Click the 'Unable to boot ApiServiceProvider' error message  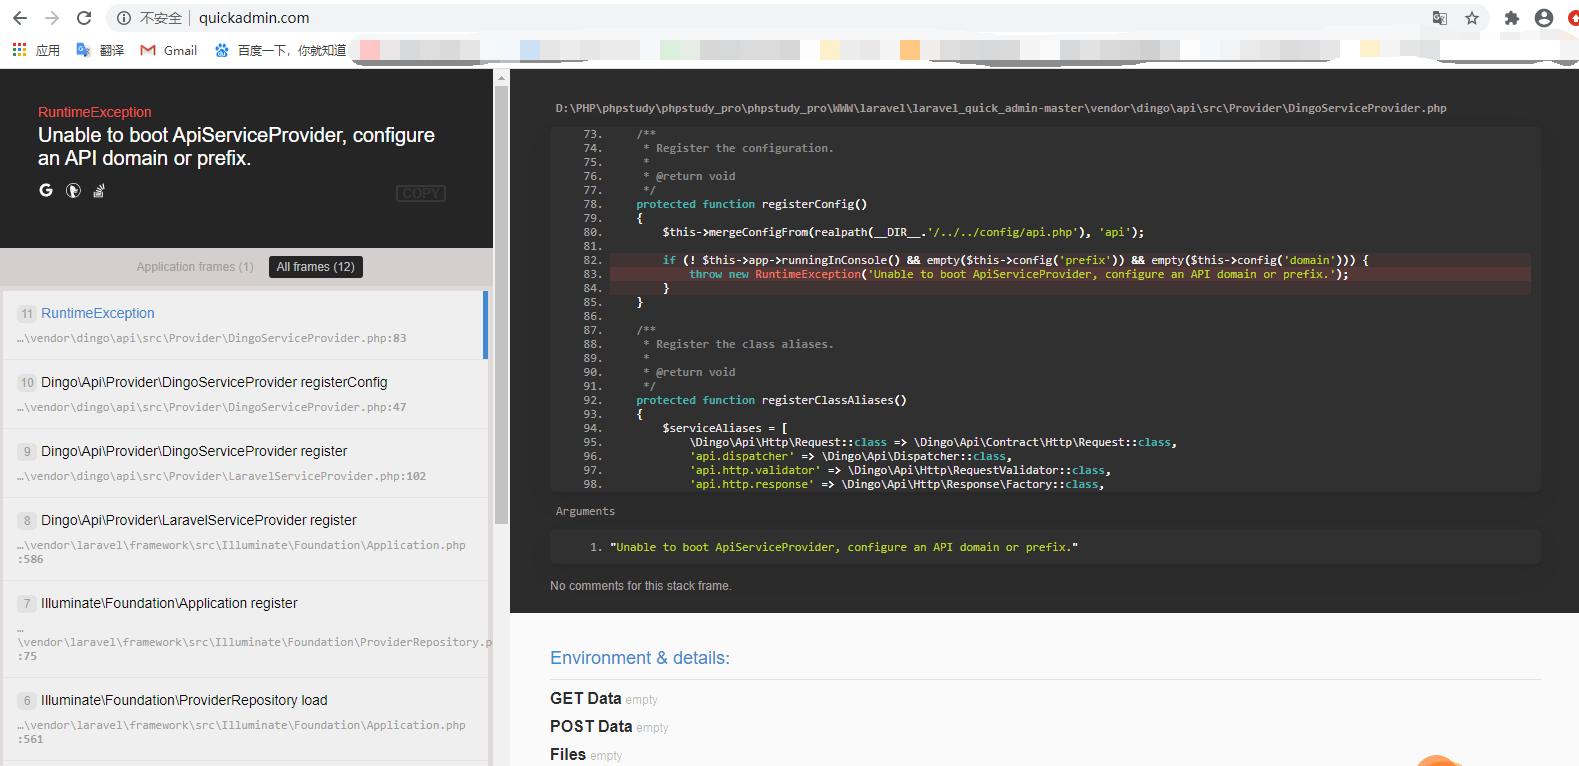pos(236,146)
